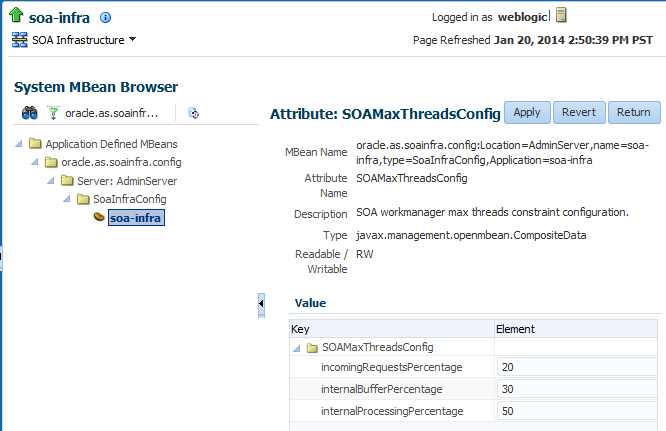
Task: Collapse the Server: AdminServer node
Action: 51,180
